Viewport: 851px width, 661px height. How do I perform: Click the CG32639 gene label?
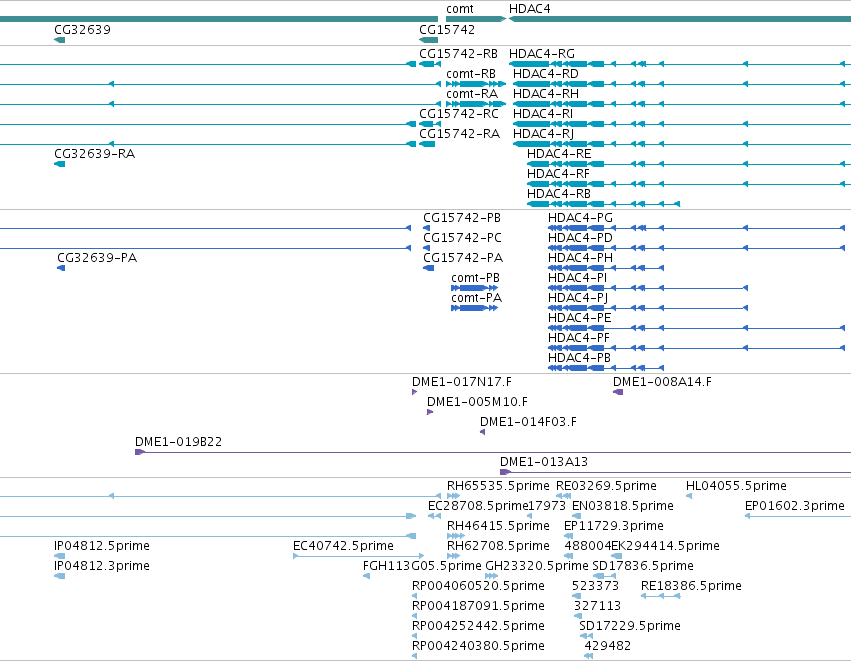[82, 30]
